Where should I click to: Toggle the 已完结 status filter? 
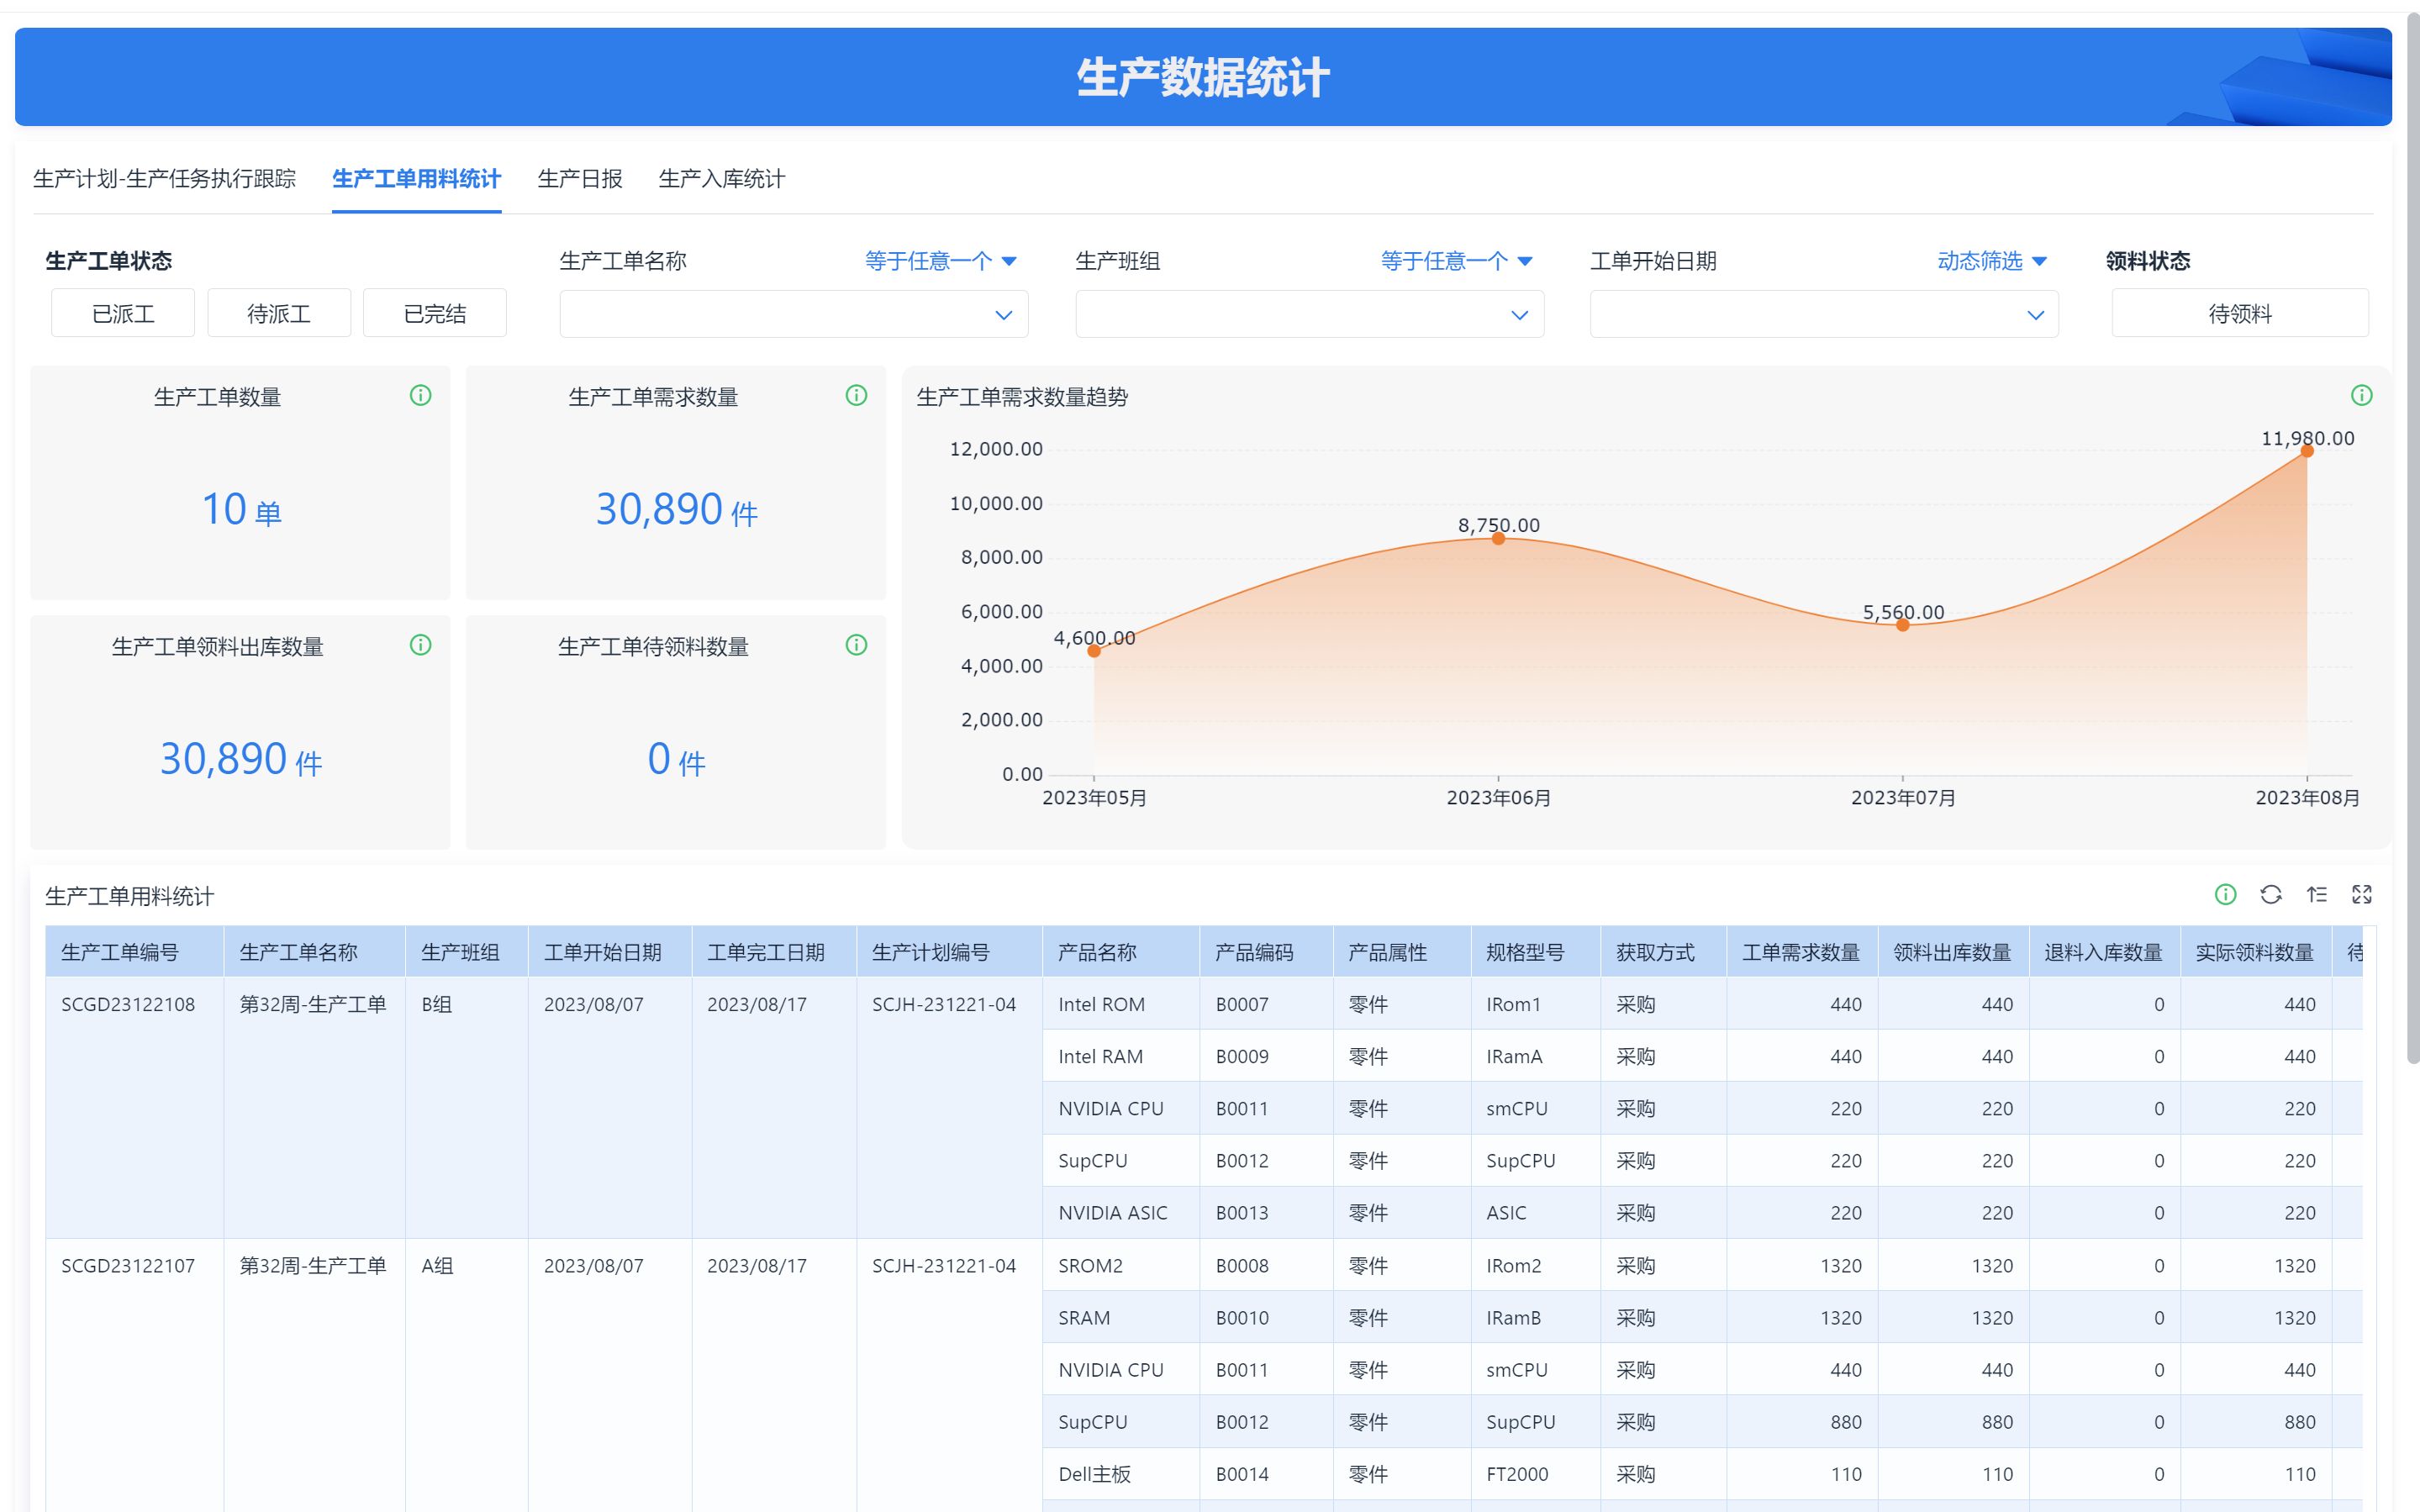(434, 314)
